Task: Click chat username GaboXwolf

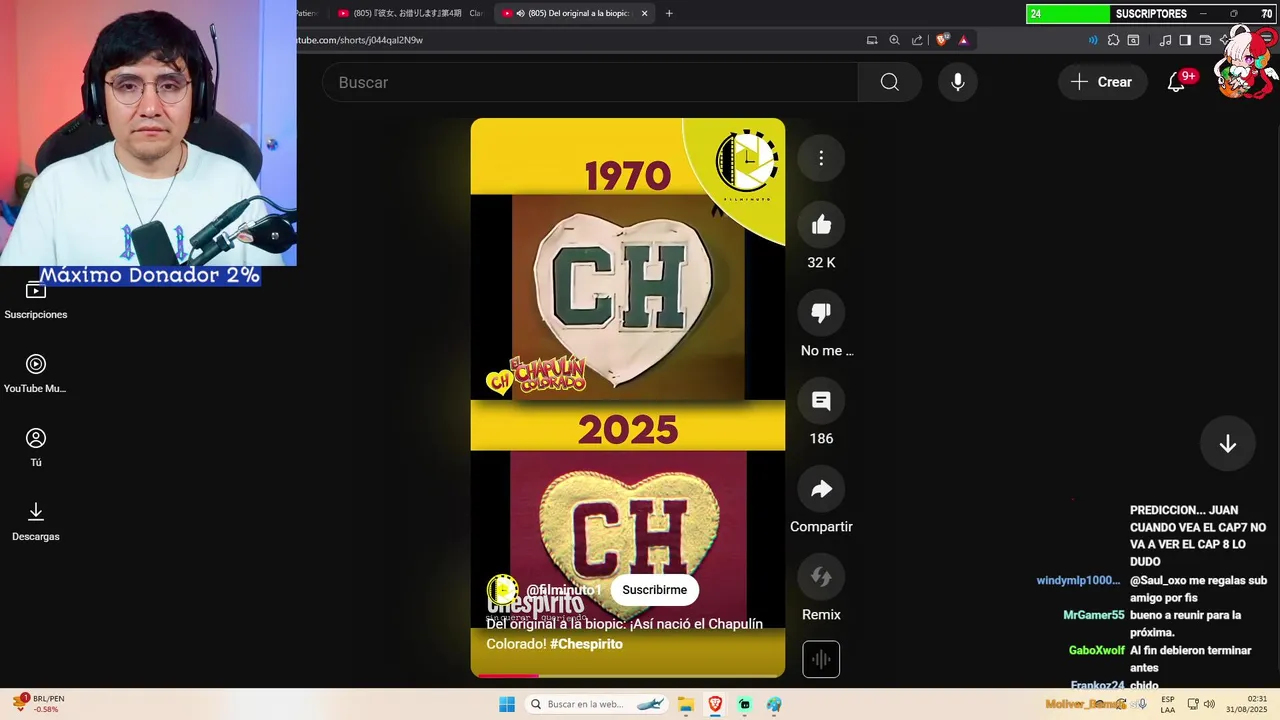Action: point(1096,650)
